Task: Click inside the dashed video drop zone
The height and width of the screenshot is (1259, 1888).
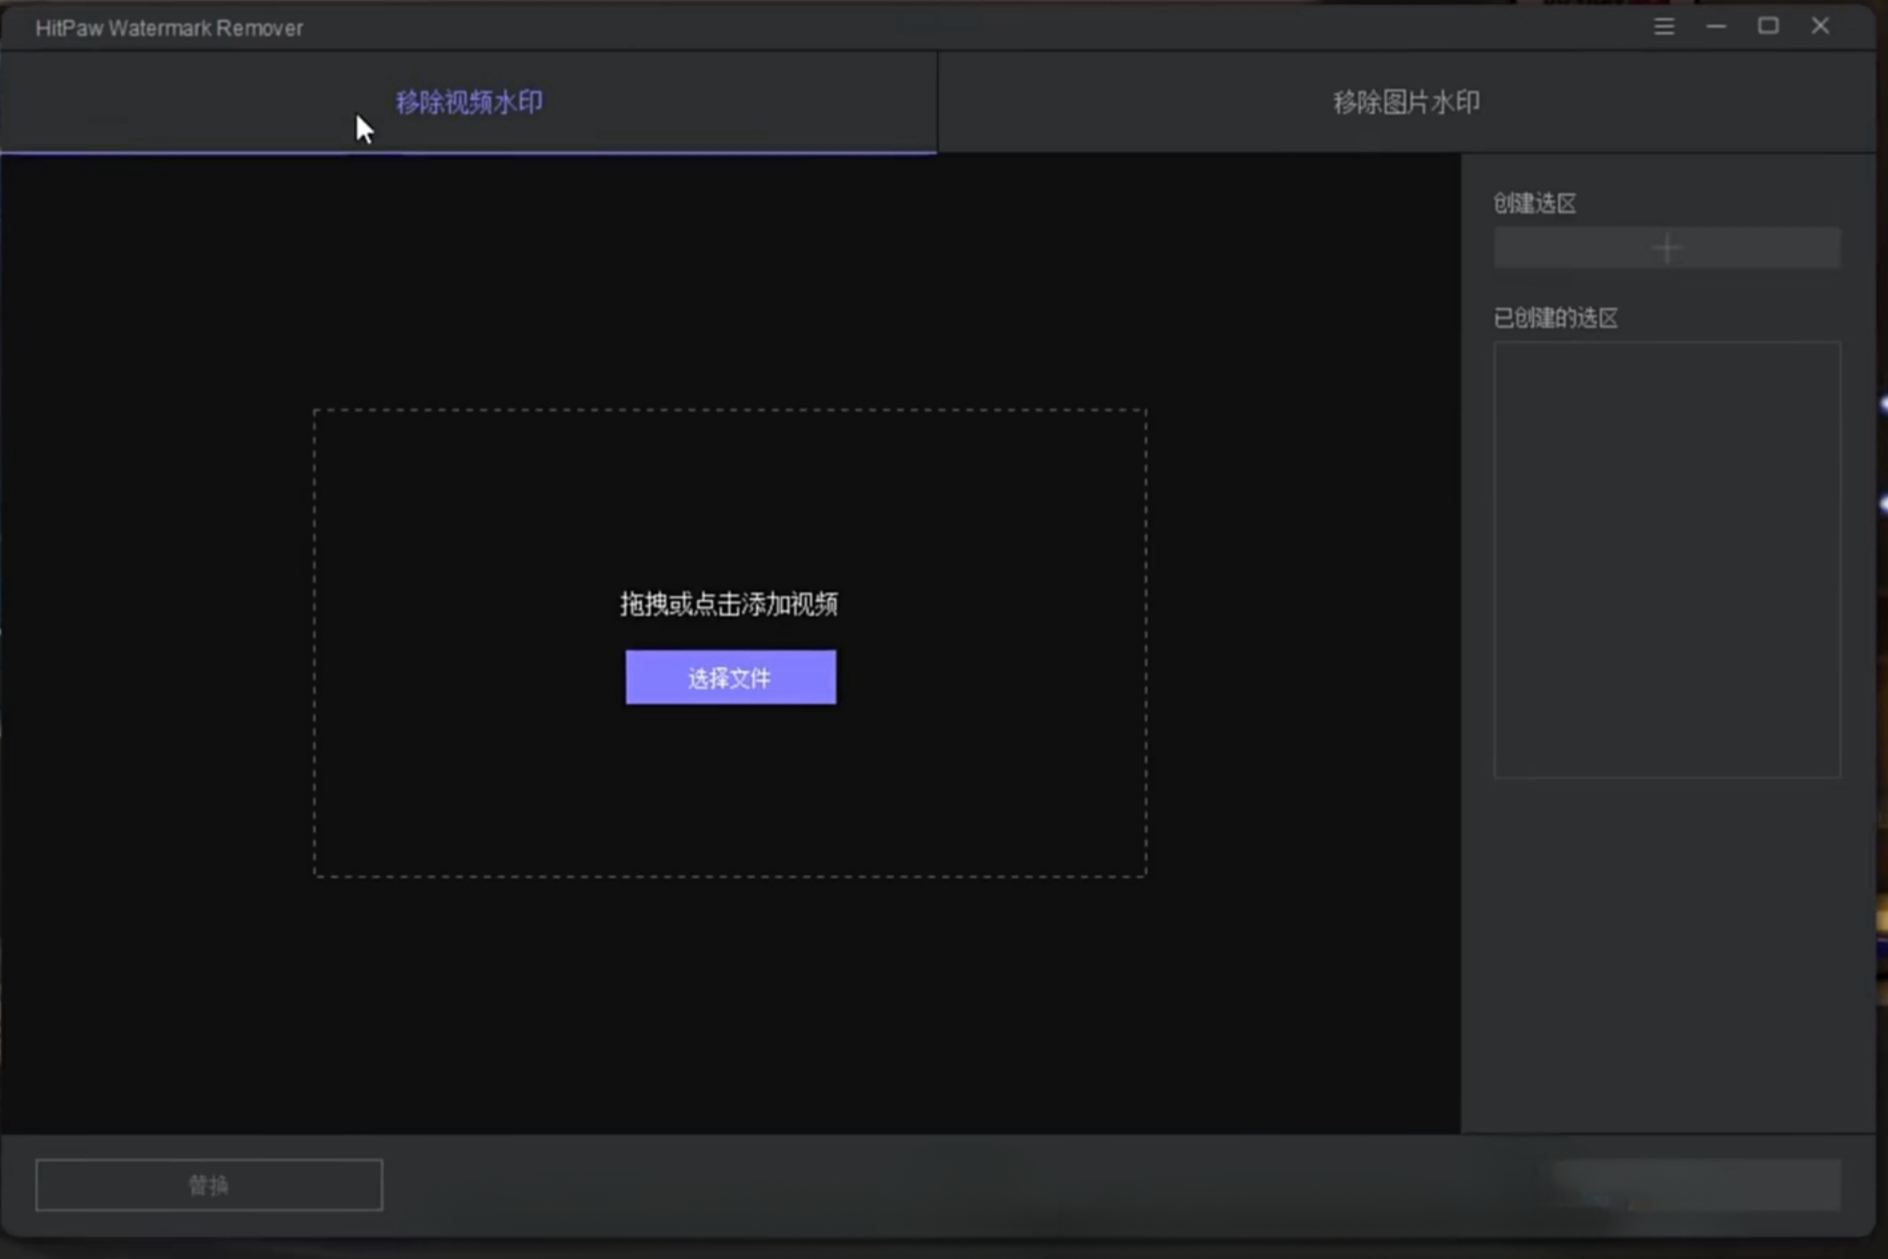Action: [730, 500]
